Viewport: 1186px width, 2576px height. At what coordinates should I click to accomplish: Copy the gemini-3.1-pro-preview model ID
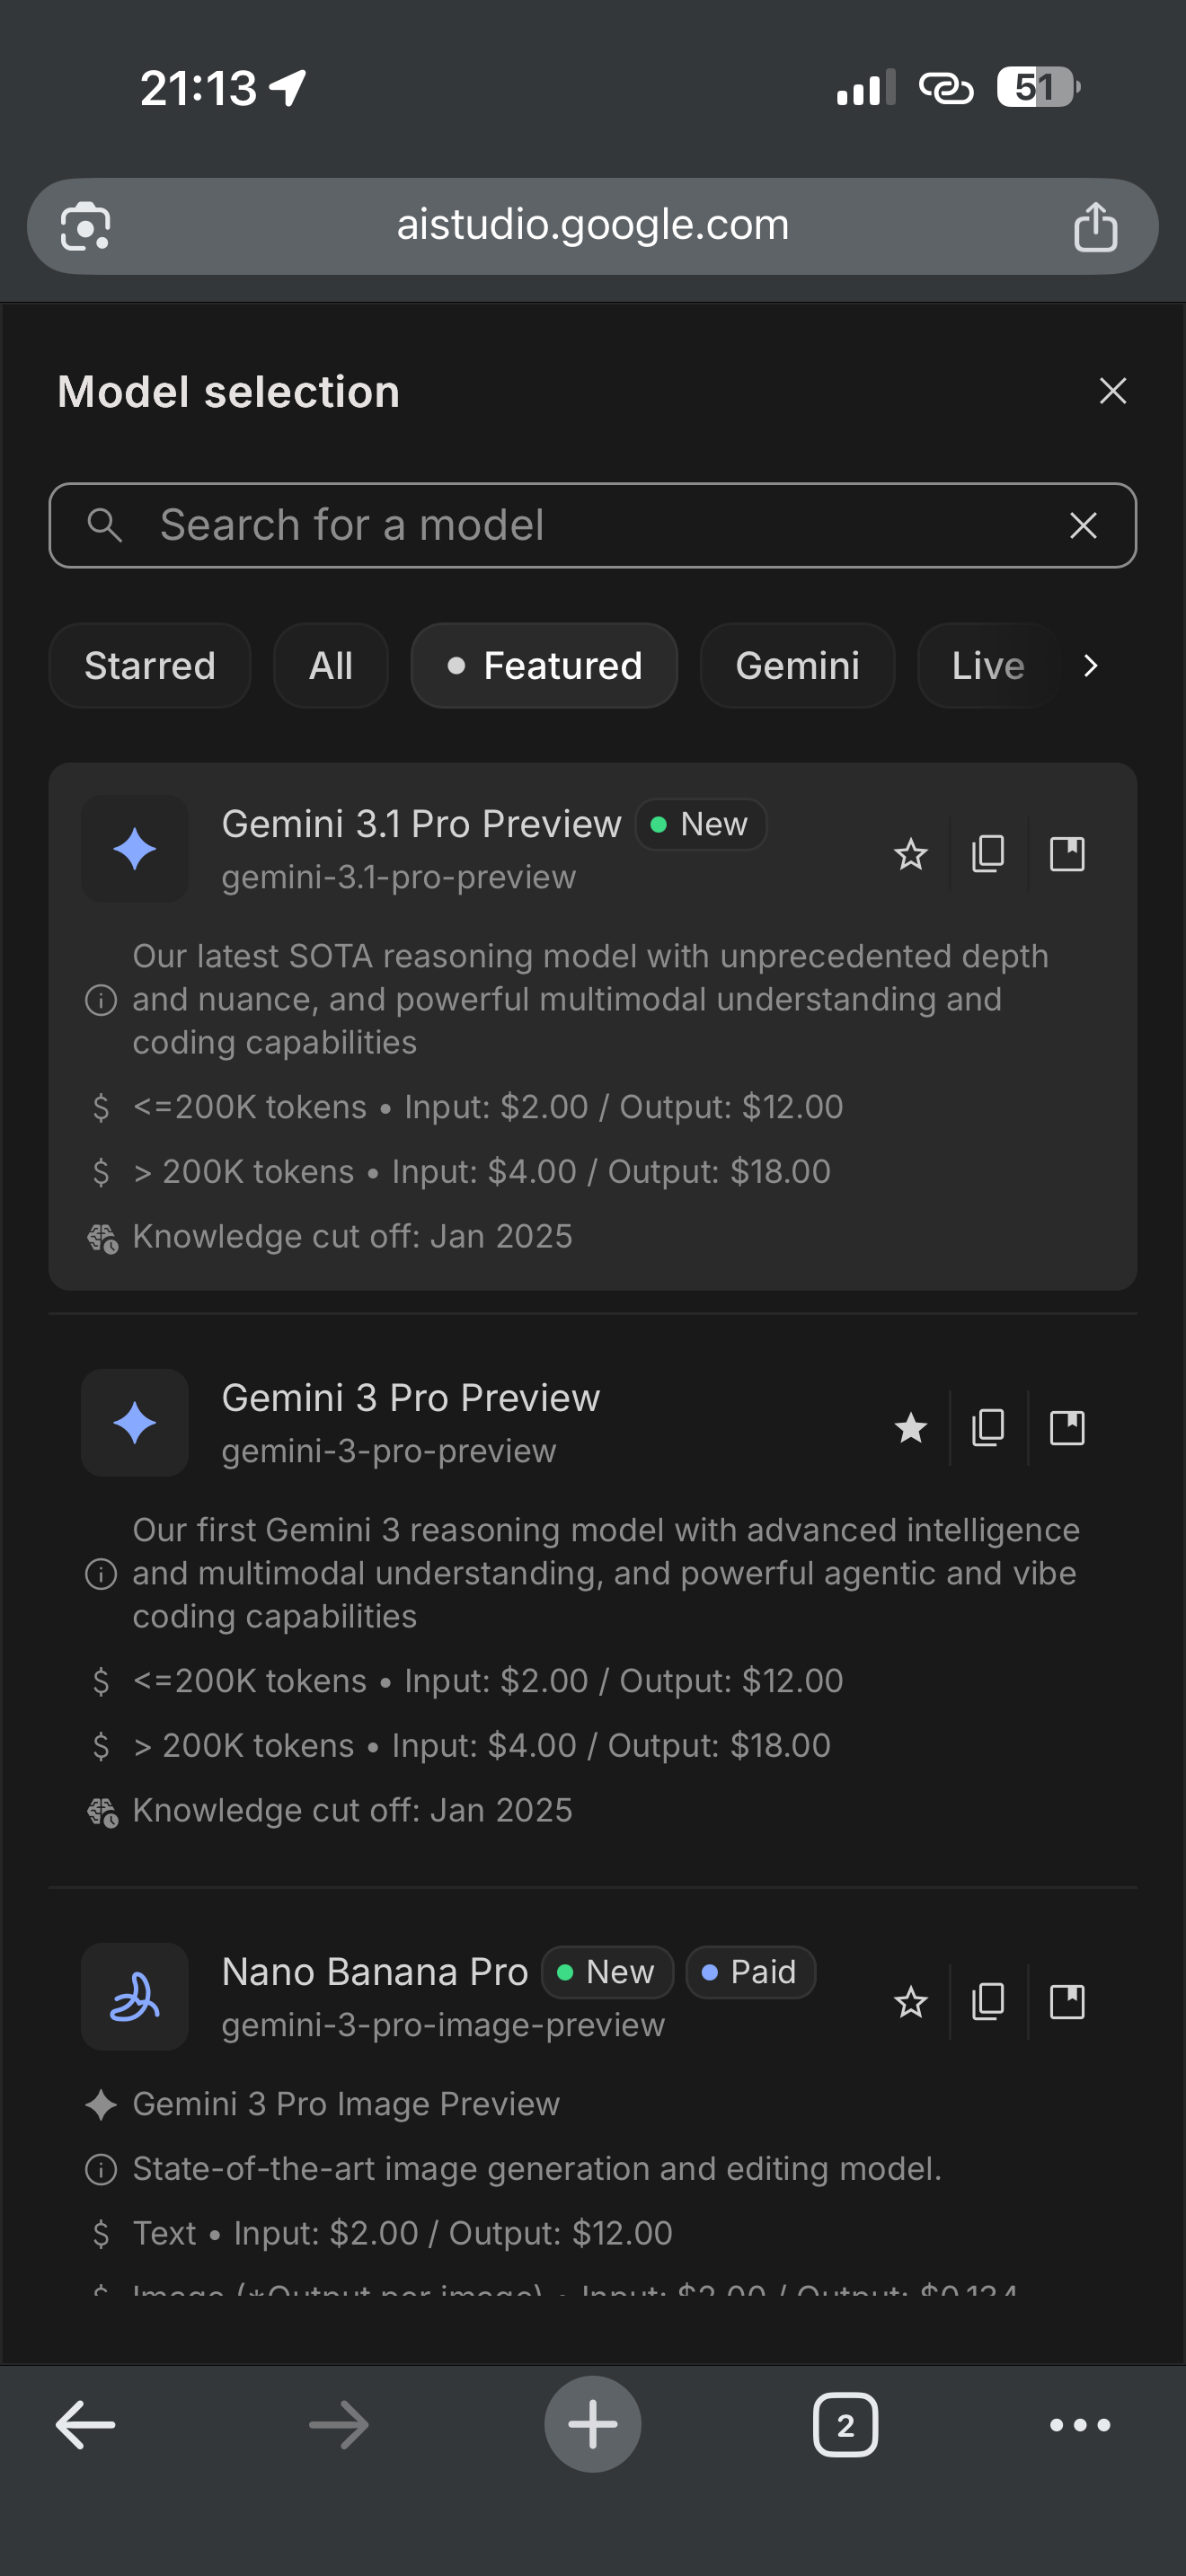pyautogui.click(x=988, y=854)
